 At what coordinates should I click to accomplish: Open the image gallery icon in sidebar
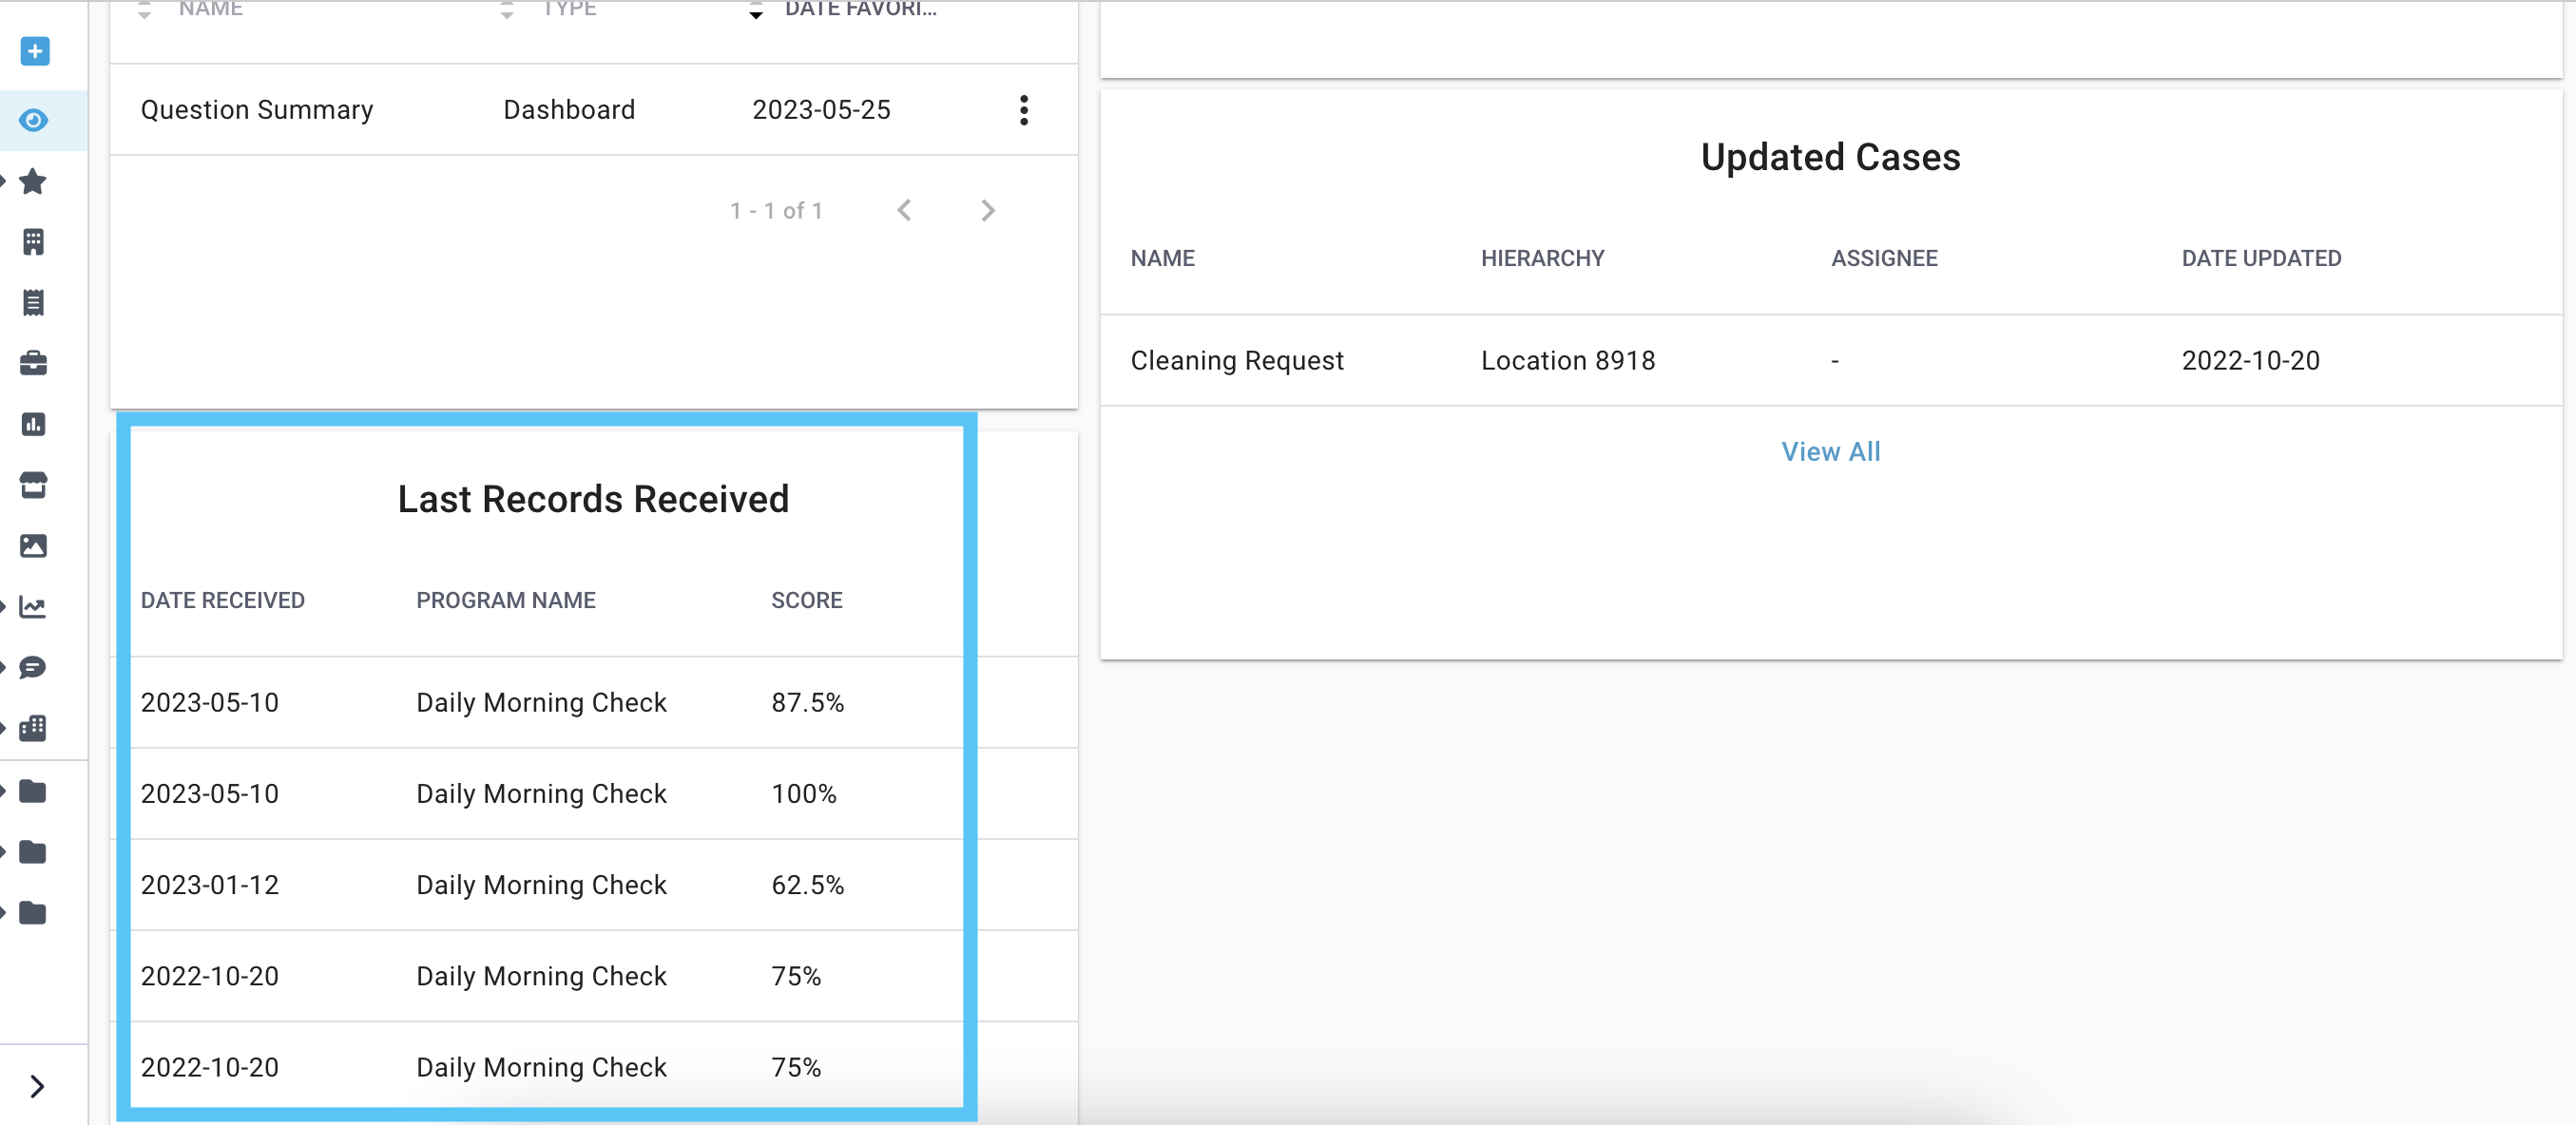(x=34, y=546)
